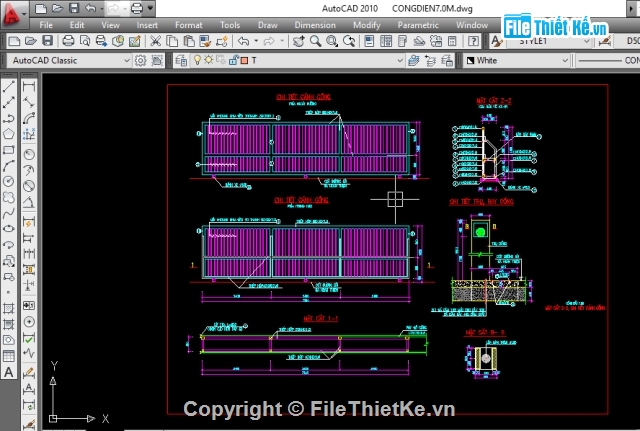Image resolution: width=640 pixels, height=431 pixels.
Task: Click the Workspace Settings gear icon
Action: pos(140,60)
